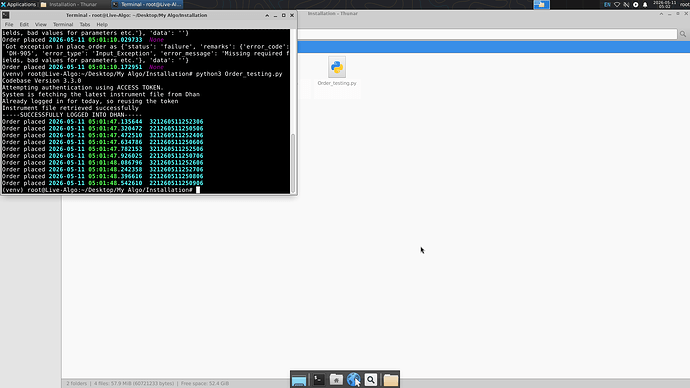Roll up the Thunar window via shade button
Image resolution: width=690 pixels, height=388 pixels.
pyautogui.click(x=661, y=14)
